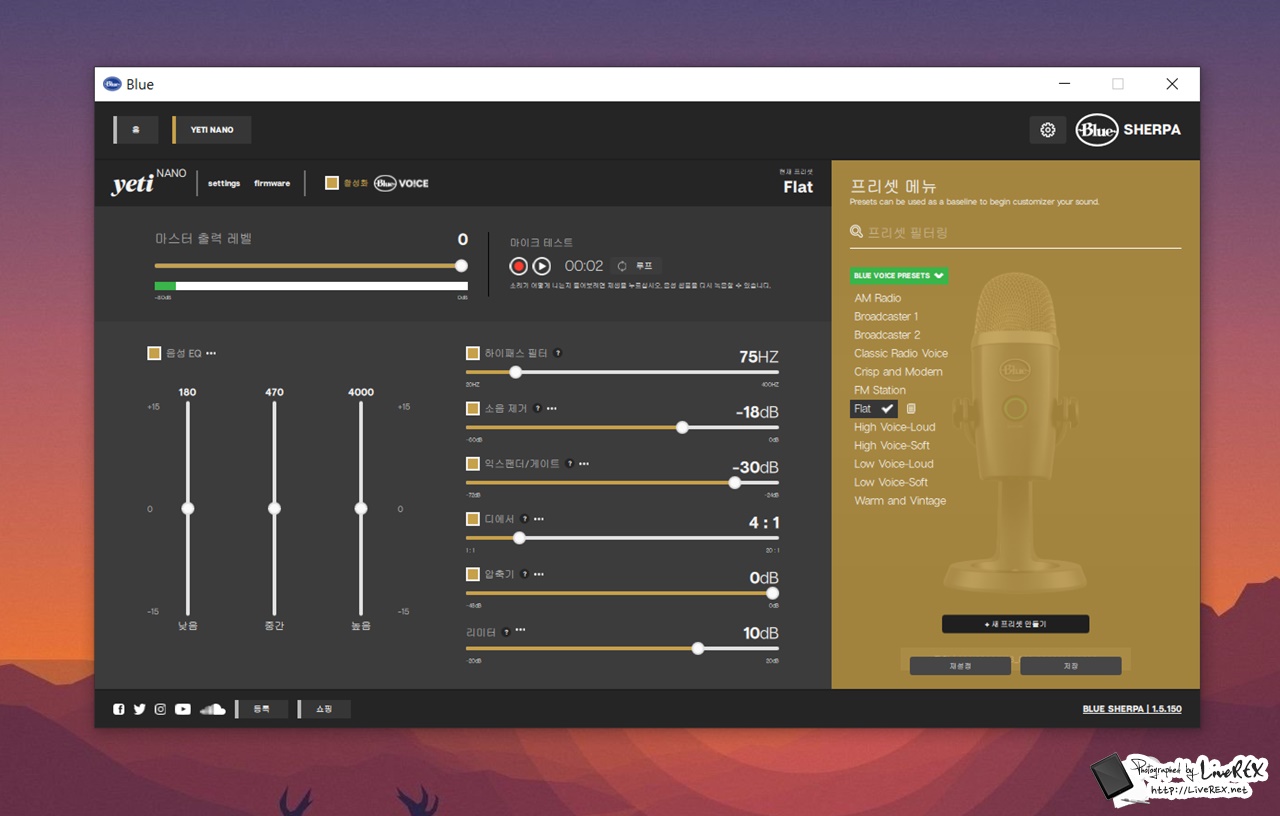Click the yeti NANO logo
The image size is (1280, 816).
(148, 183)
